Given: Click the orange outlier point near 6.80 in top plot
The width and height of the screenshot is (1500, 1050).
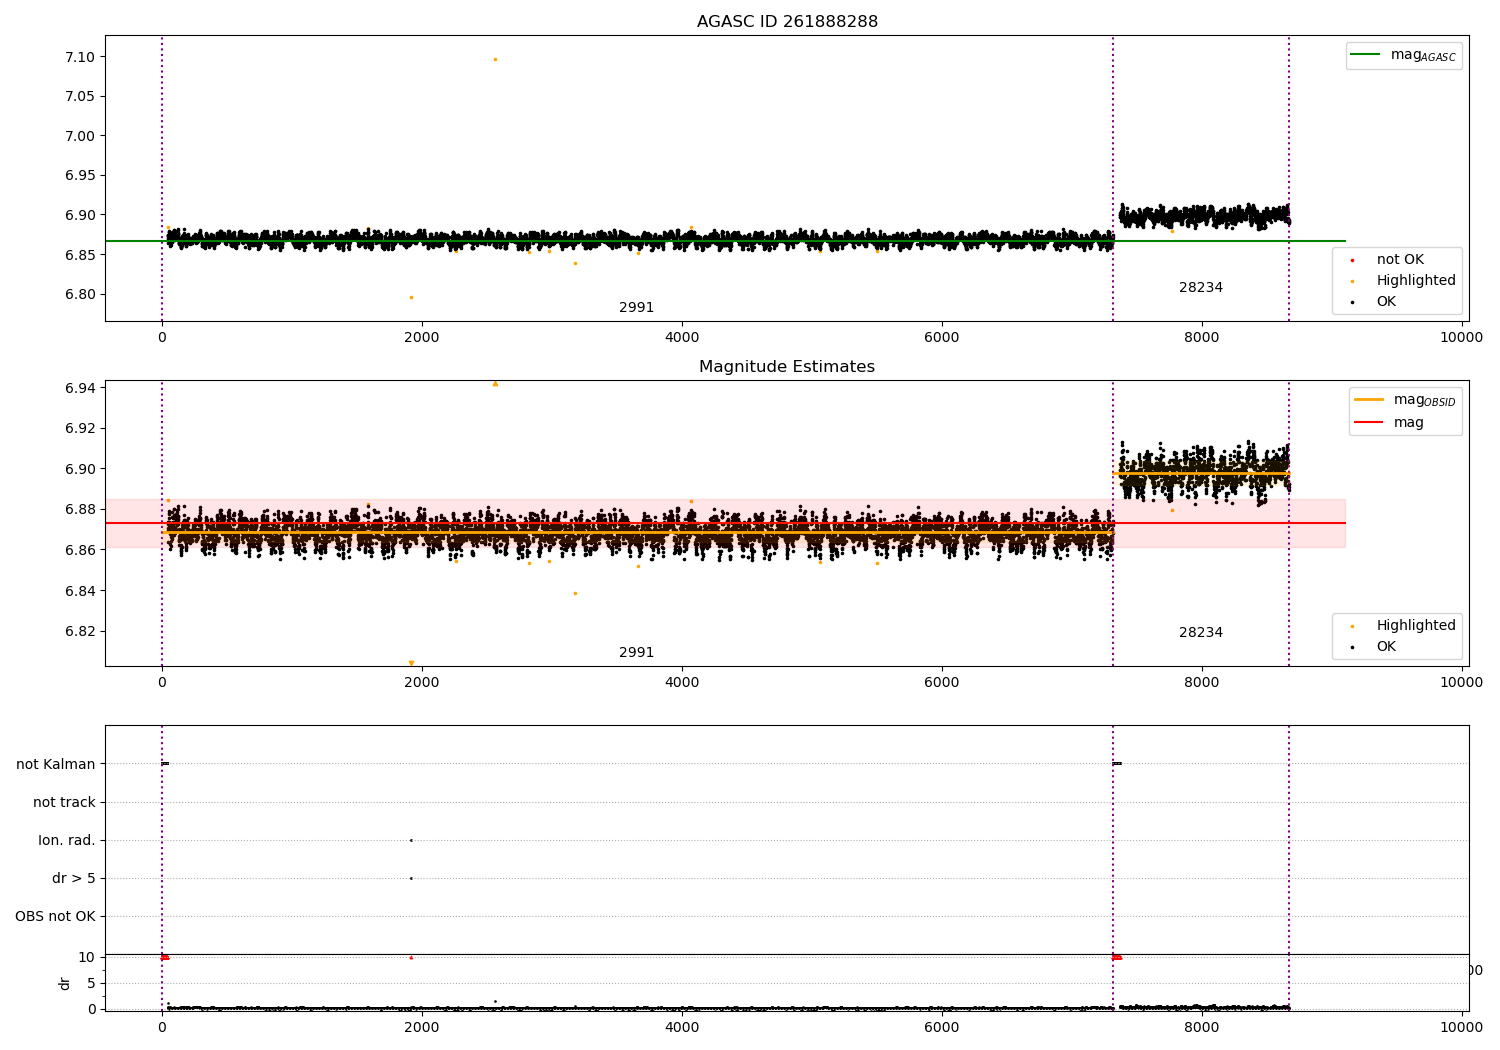Looking at the screenshot, I should point(411,297).
